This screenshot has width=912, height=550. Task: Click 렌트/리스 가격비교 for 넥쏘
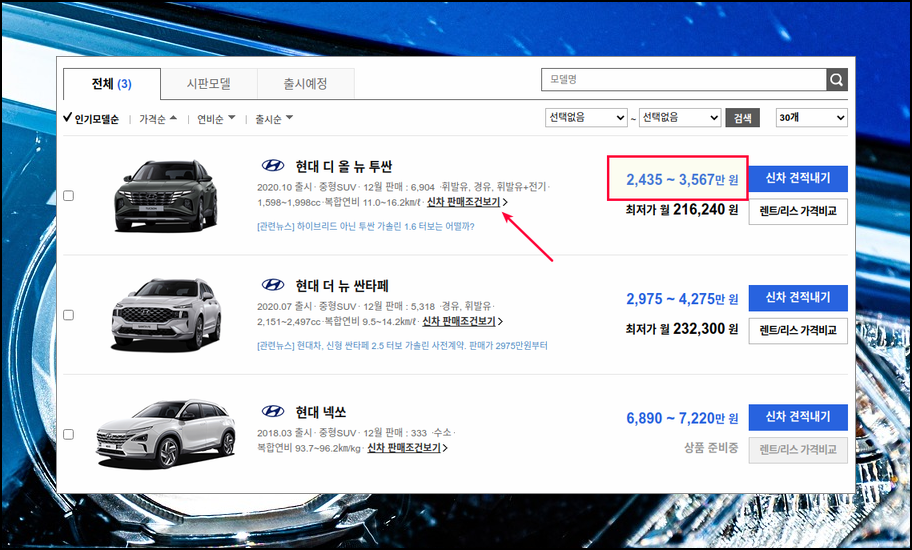[x=798, y=450]
